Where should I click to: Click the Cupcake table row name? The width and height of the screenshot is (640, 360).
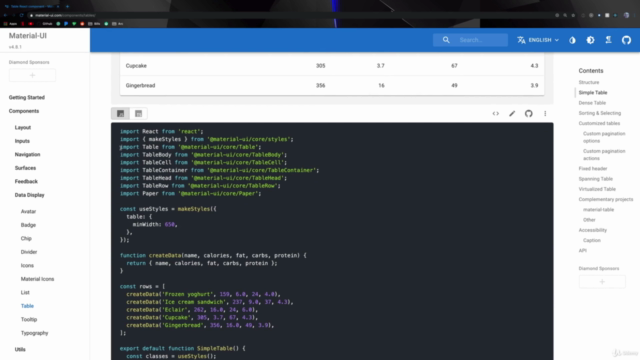pyautogui.click(x=136, y=66)
